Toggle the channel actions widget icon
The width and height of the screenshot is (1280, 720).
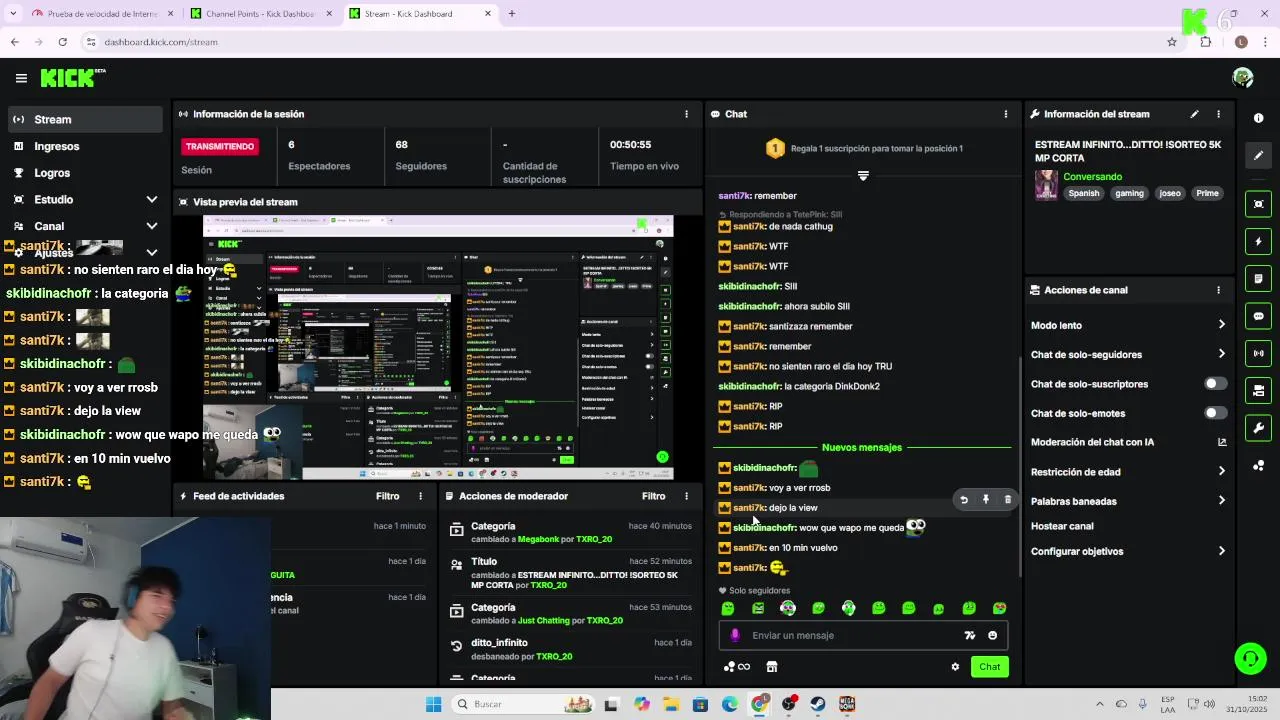click(1258, 390)
